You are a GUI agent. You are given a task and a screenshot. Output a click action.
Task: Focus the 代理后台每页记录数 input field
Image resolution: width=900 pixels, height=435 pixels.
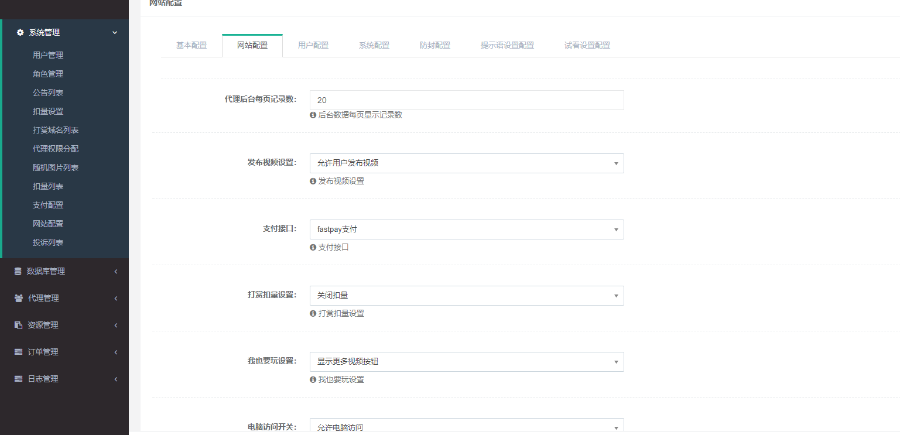[467, 100]
